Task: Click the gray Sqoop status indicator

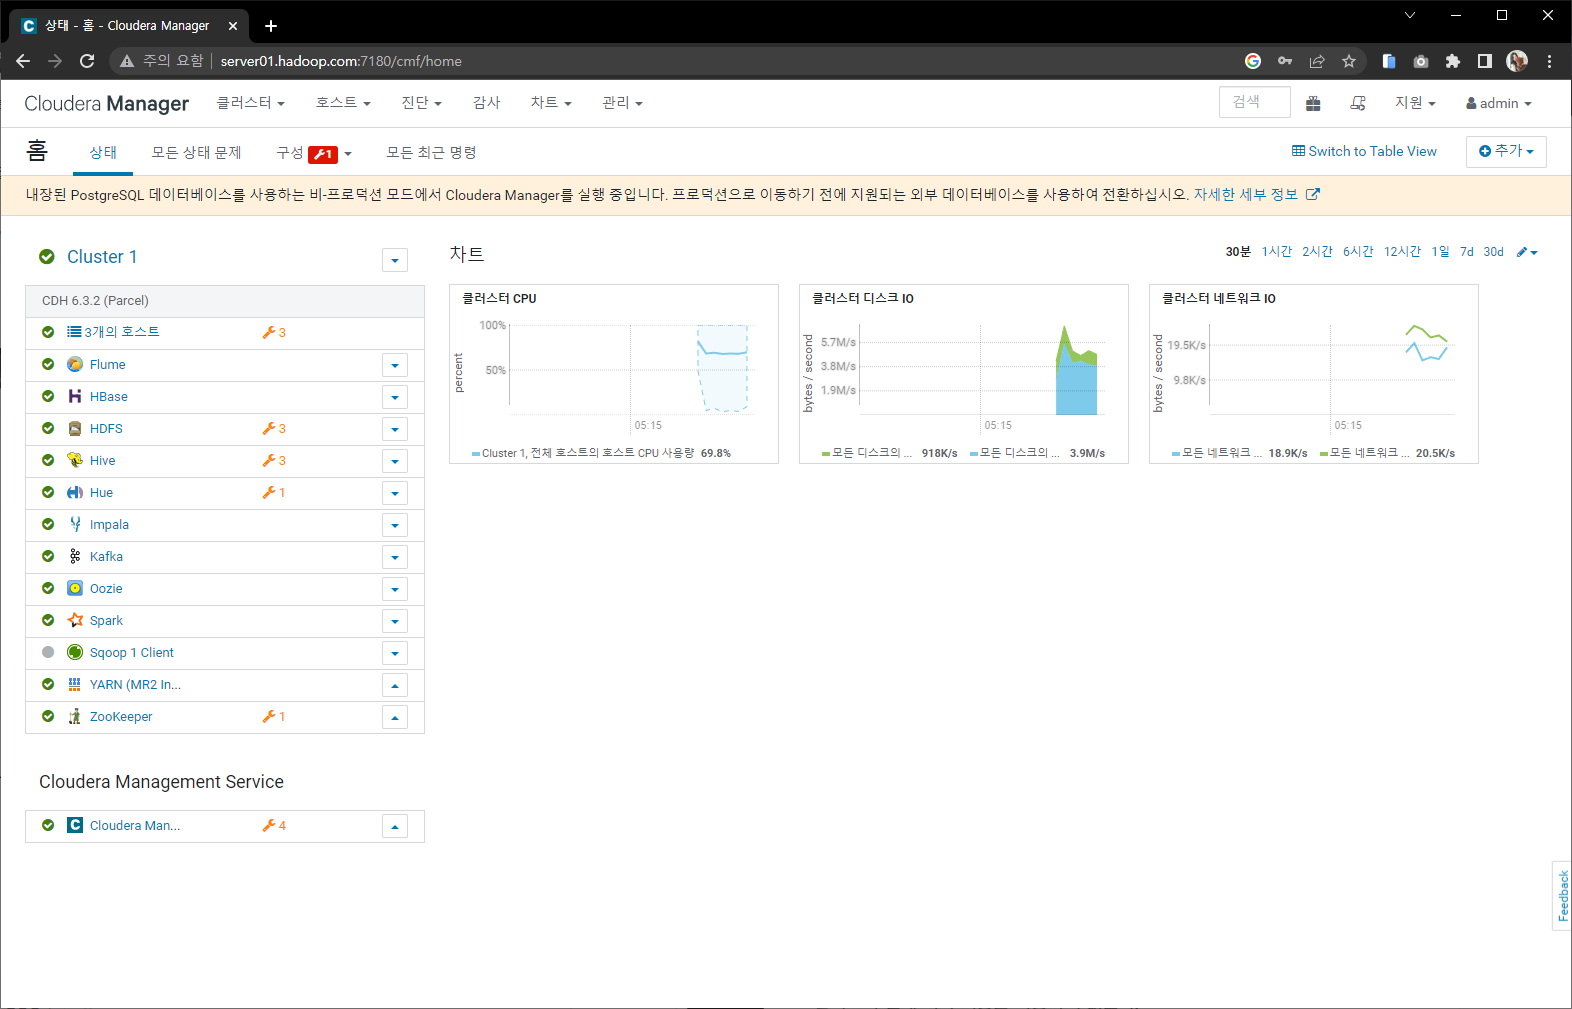Action: (48, 652)
